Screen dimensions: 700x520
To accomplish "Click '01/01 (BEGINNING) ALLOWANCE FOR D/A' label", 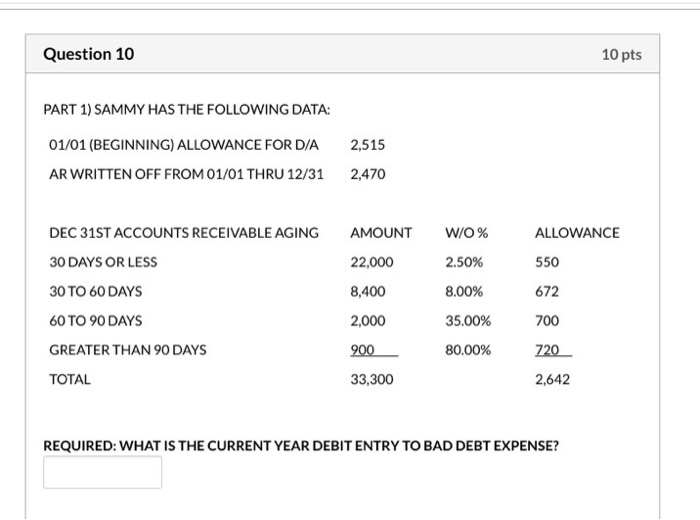I will coord(184,145).
